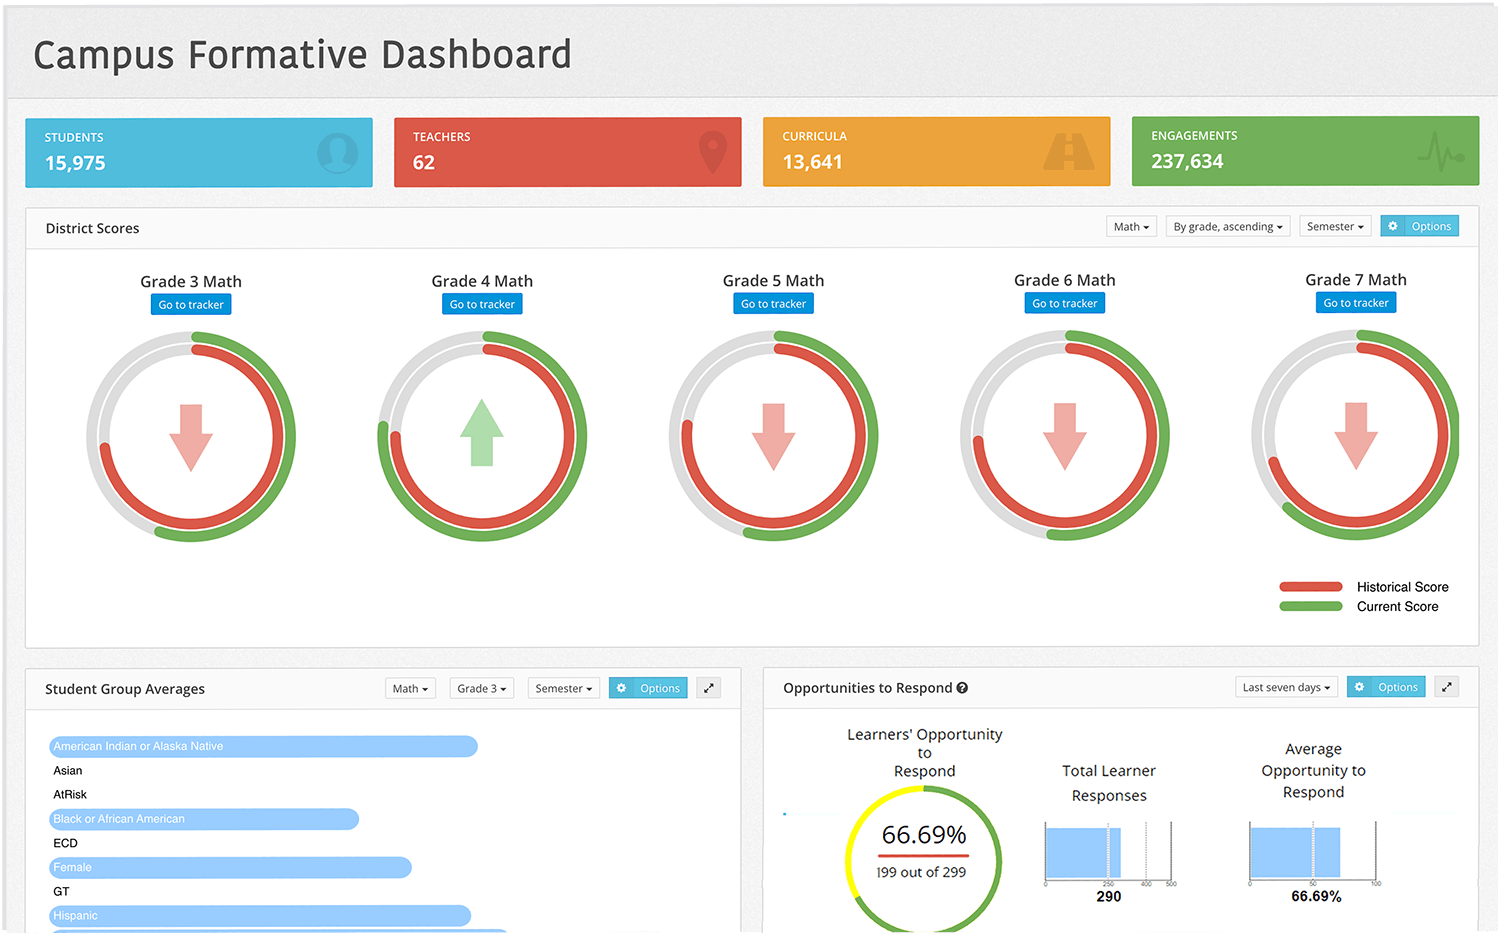Go to tracker for Grade 5 Math
This screenshot has width=1500, height=938.
[x=773, y=304]
